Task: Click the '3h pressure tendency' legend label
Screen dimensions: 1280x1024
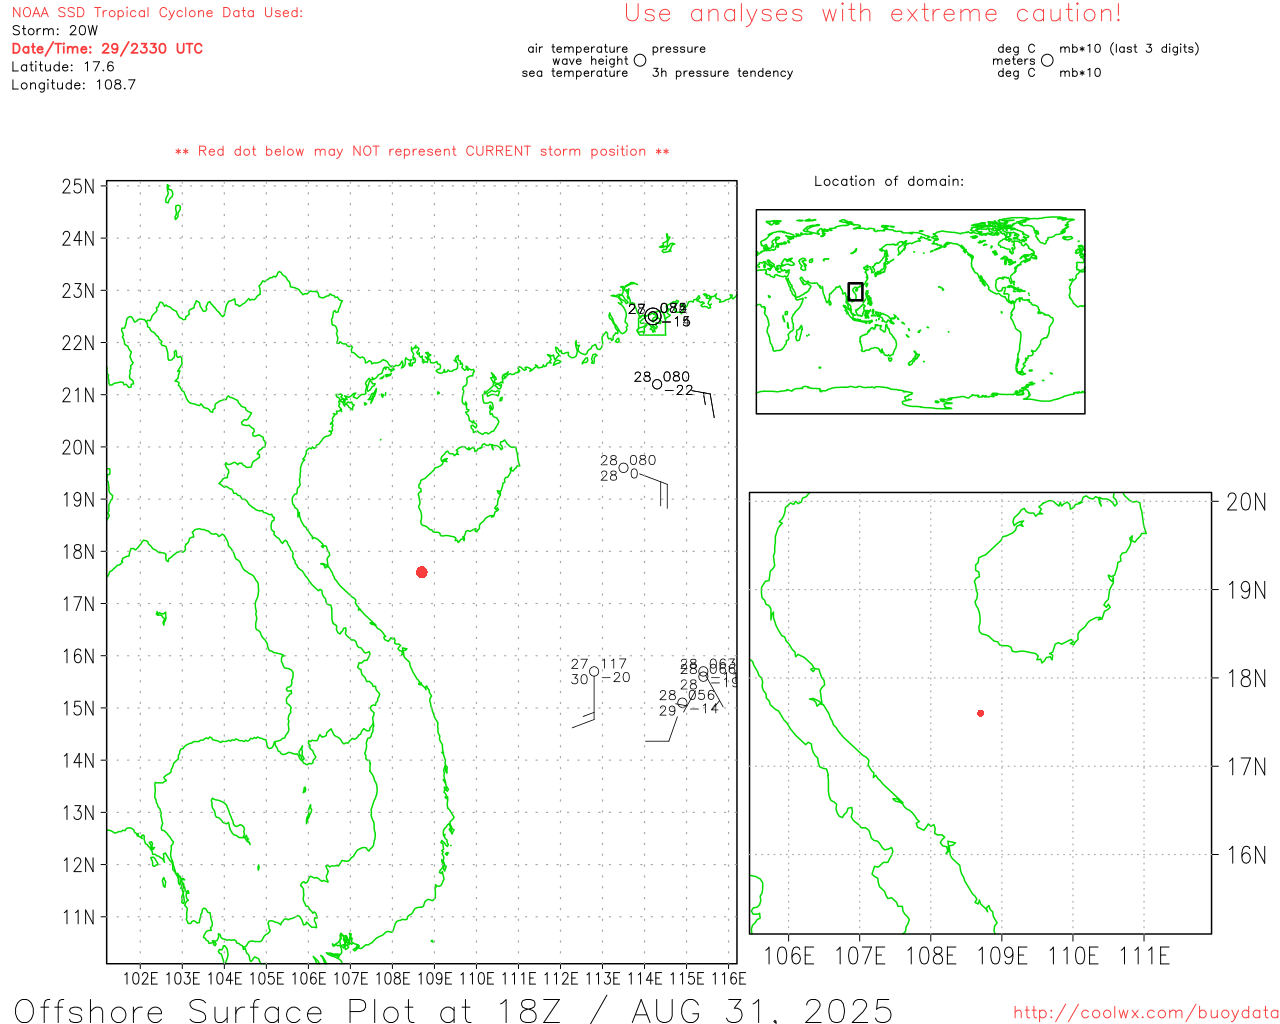Action: (722, 73)
